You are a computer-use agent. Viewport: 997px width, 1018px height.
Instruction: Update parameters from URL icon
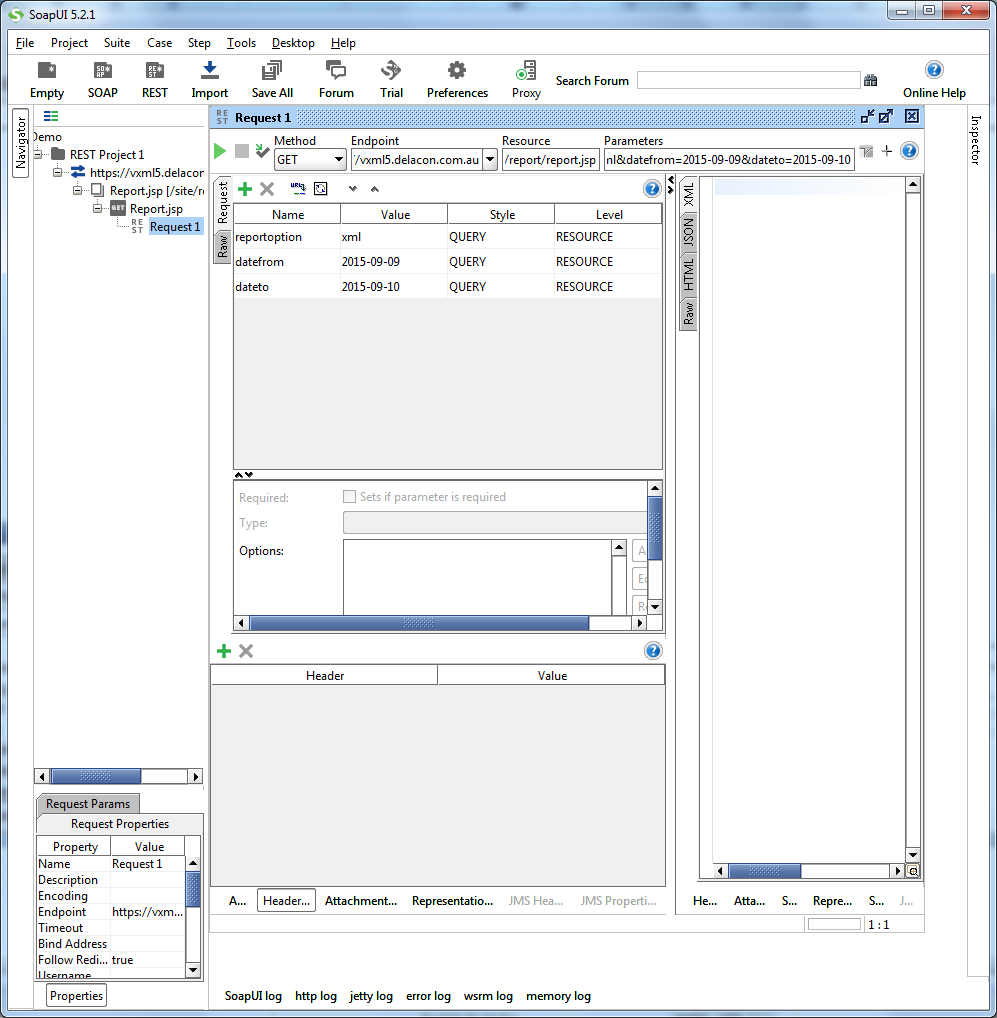298,189
